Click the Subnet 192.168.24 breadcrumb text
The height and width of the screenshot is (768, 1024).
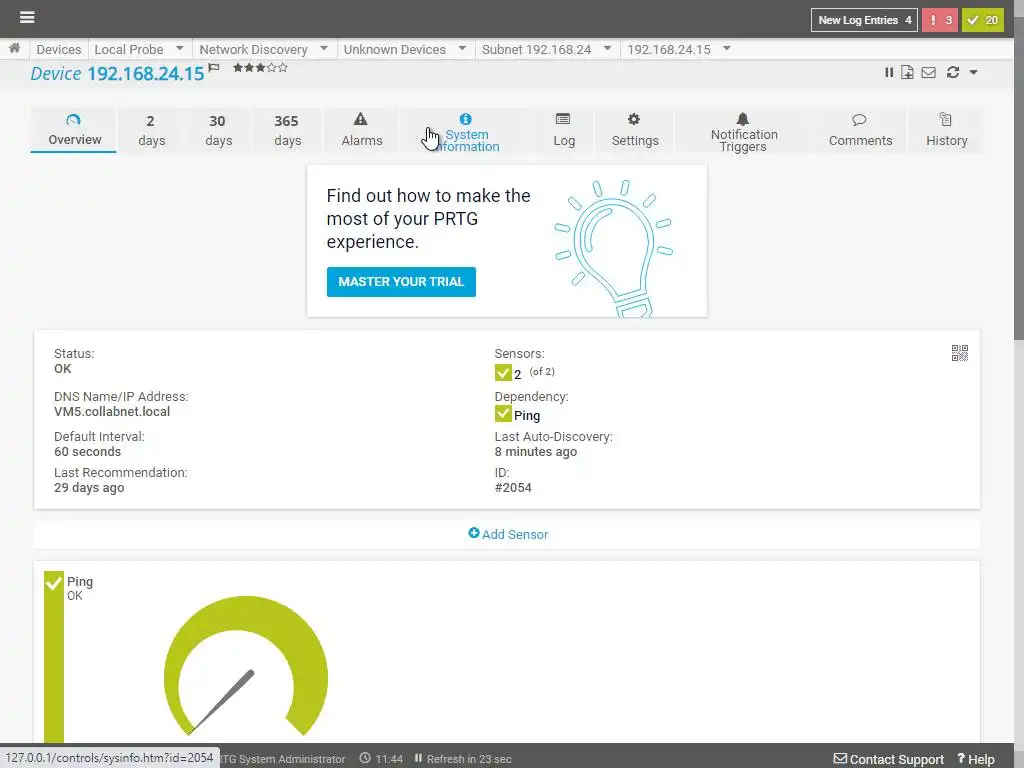tap(536, 49)
